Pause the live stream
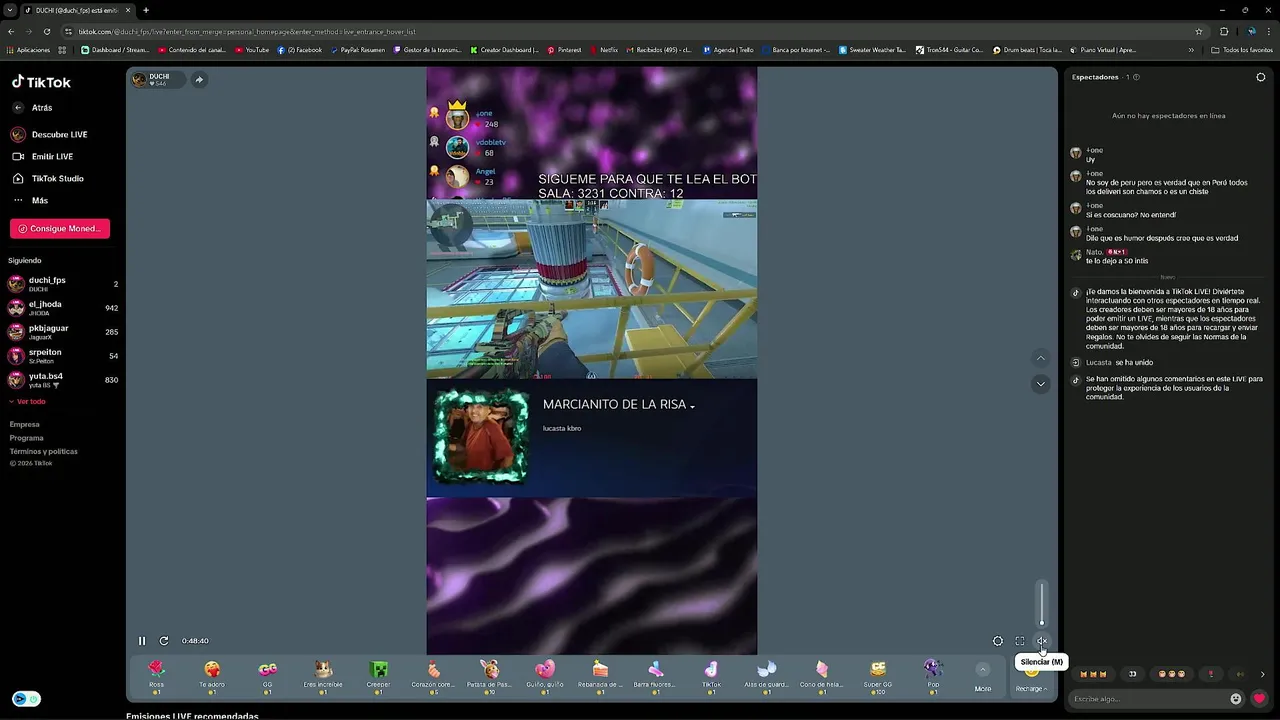This screenshot has height=720, width=1280. (x=142, y=641)
